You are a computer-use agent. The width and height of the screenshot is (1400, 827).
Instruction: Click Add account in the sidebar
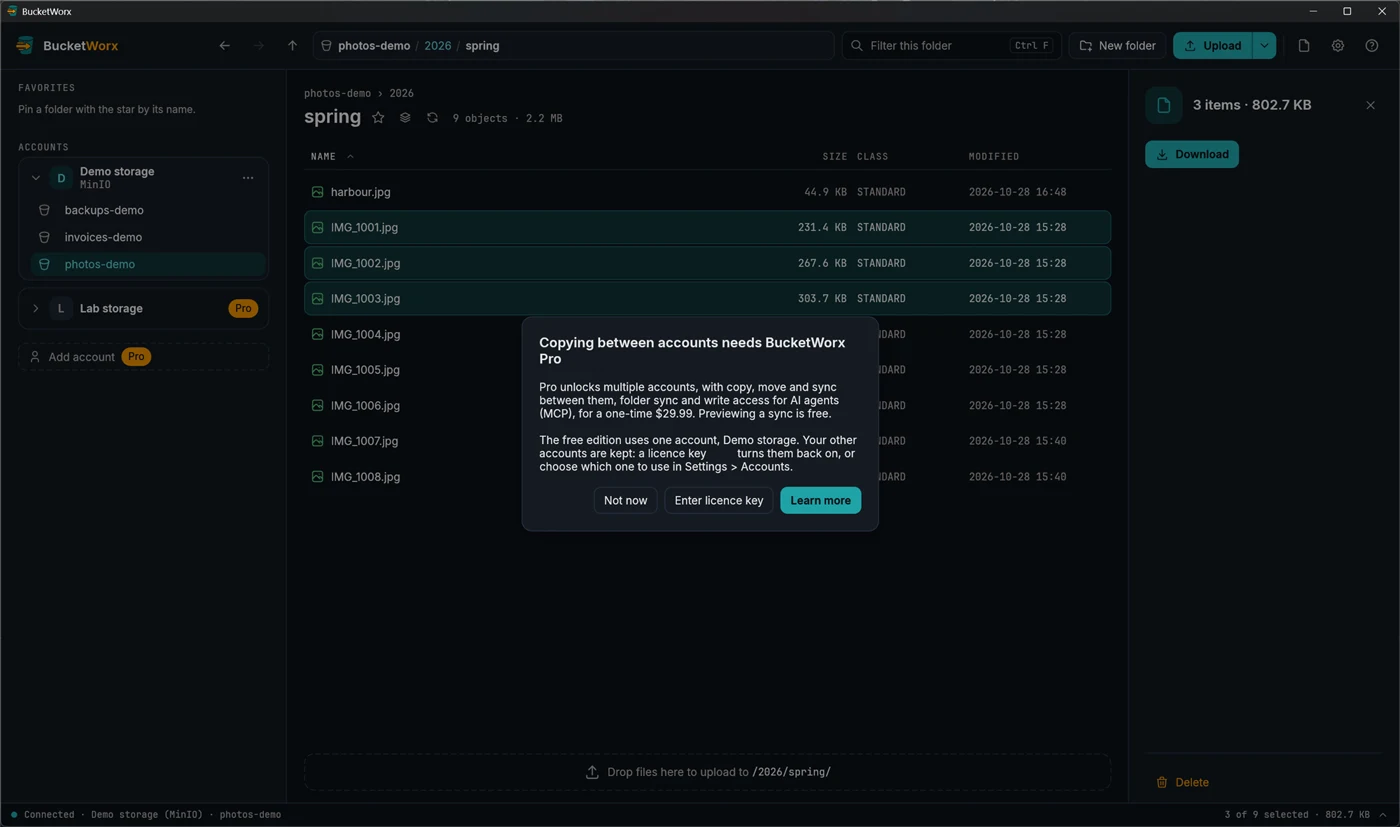pyautogui.click(x=143, y=357)
